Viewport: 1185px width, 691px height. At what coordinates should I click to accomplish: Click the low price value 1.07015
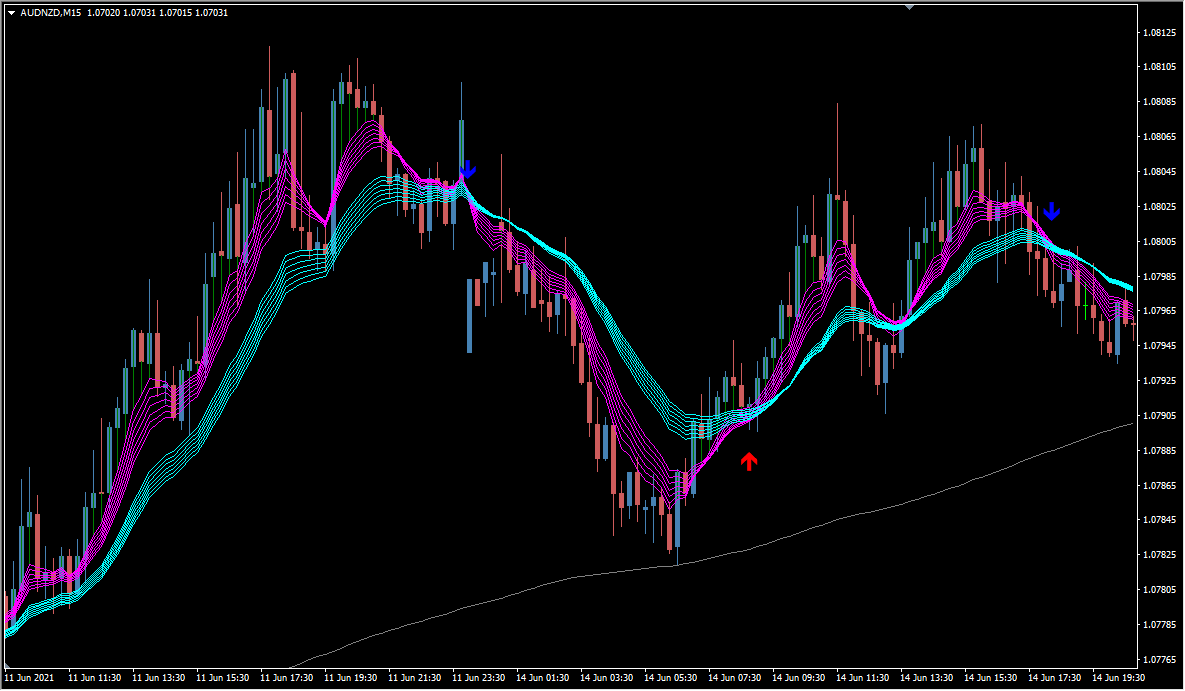tap(175, 13)
